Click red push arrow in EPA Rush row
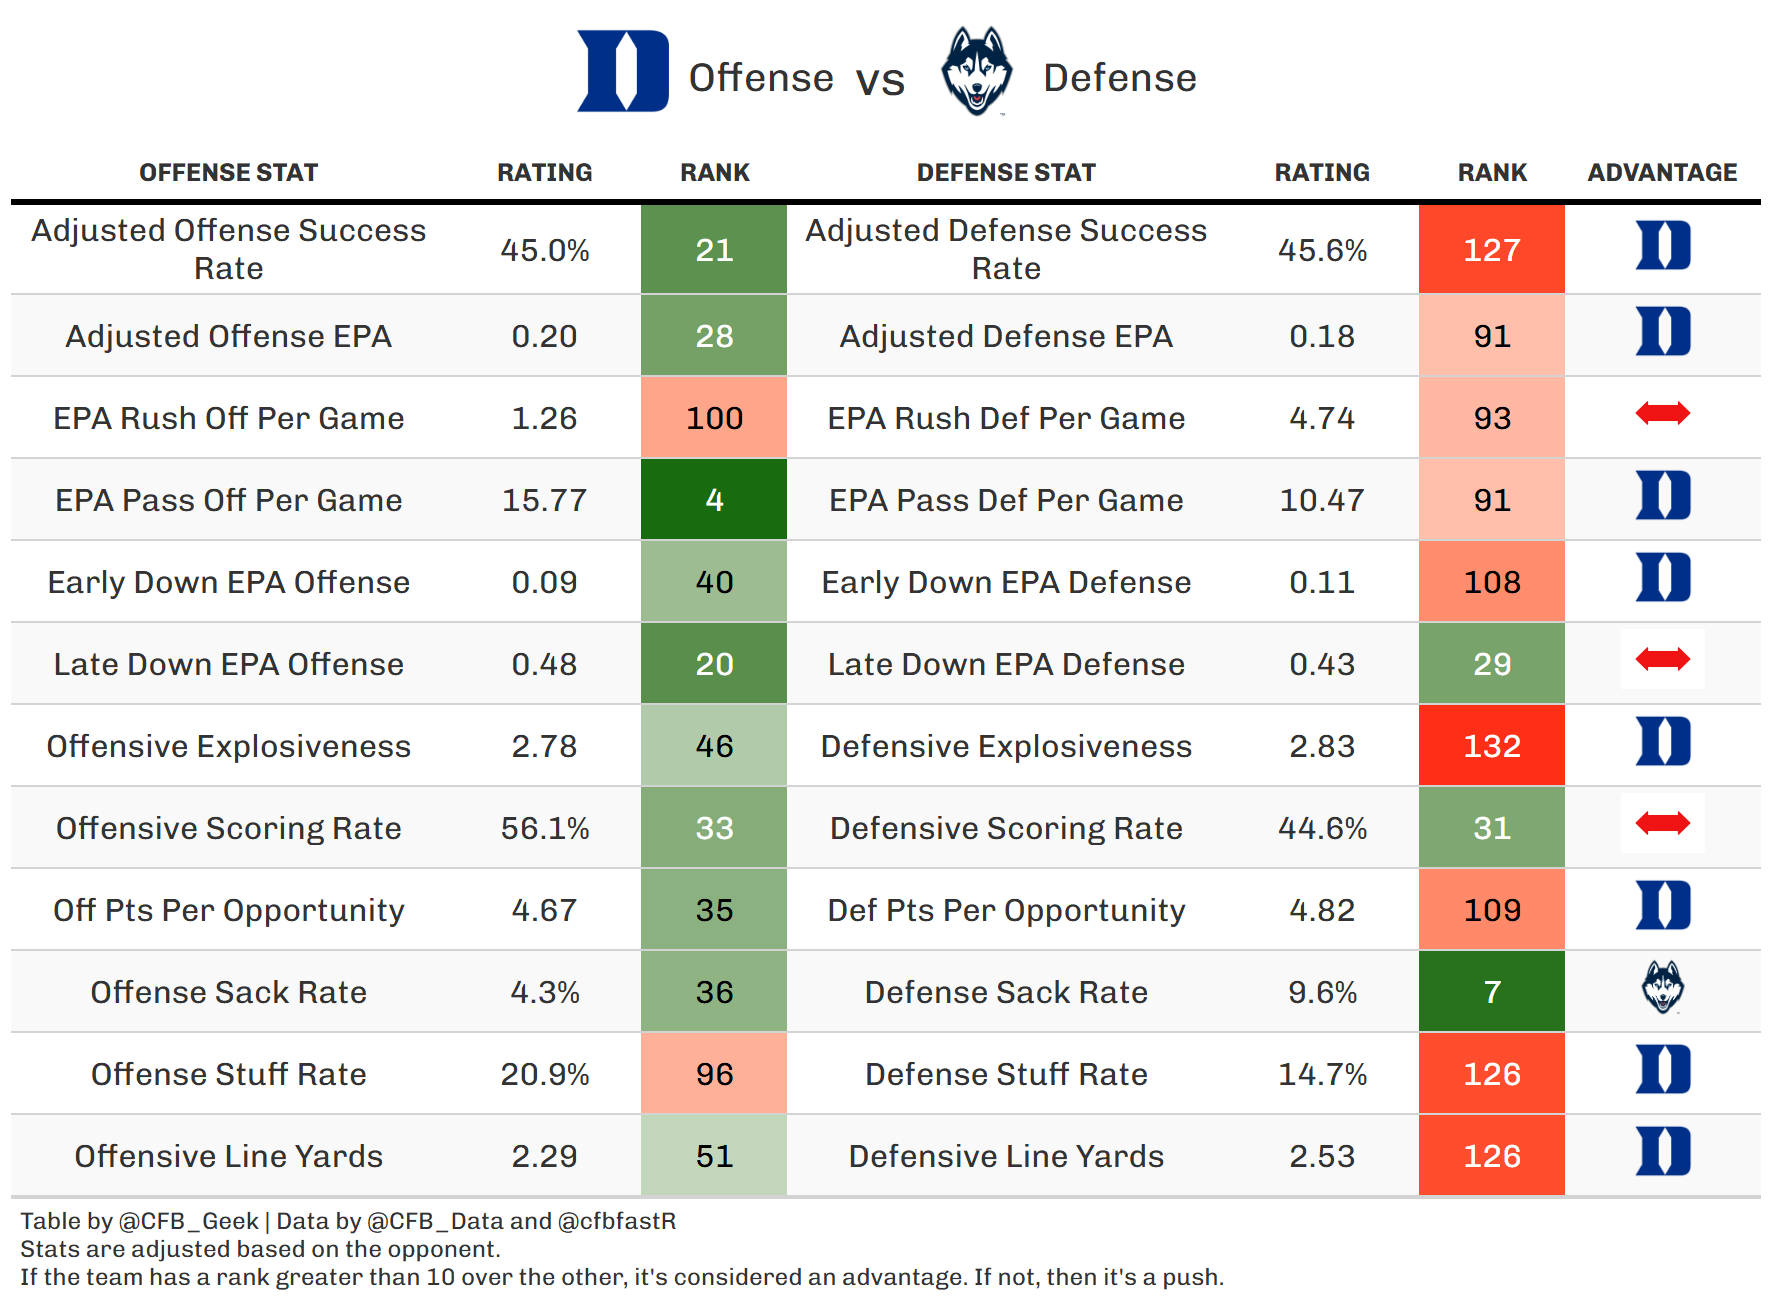Screen dimensions: 1770x1312 [1662, 413]
